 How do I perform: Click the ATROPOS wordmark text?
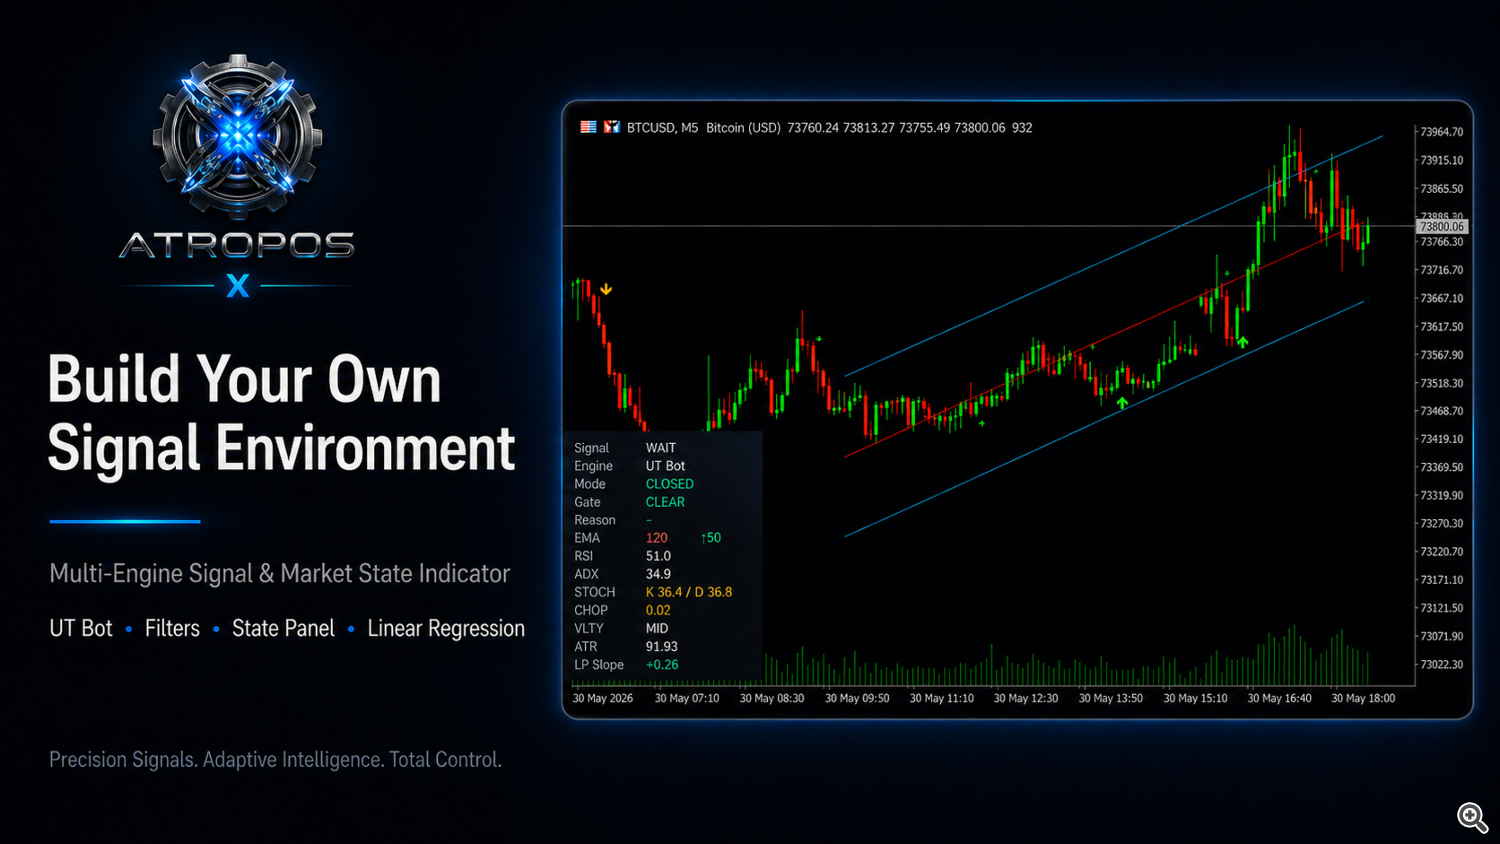pos(237,245)
